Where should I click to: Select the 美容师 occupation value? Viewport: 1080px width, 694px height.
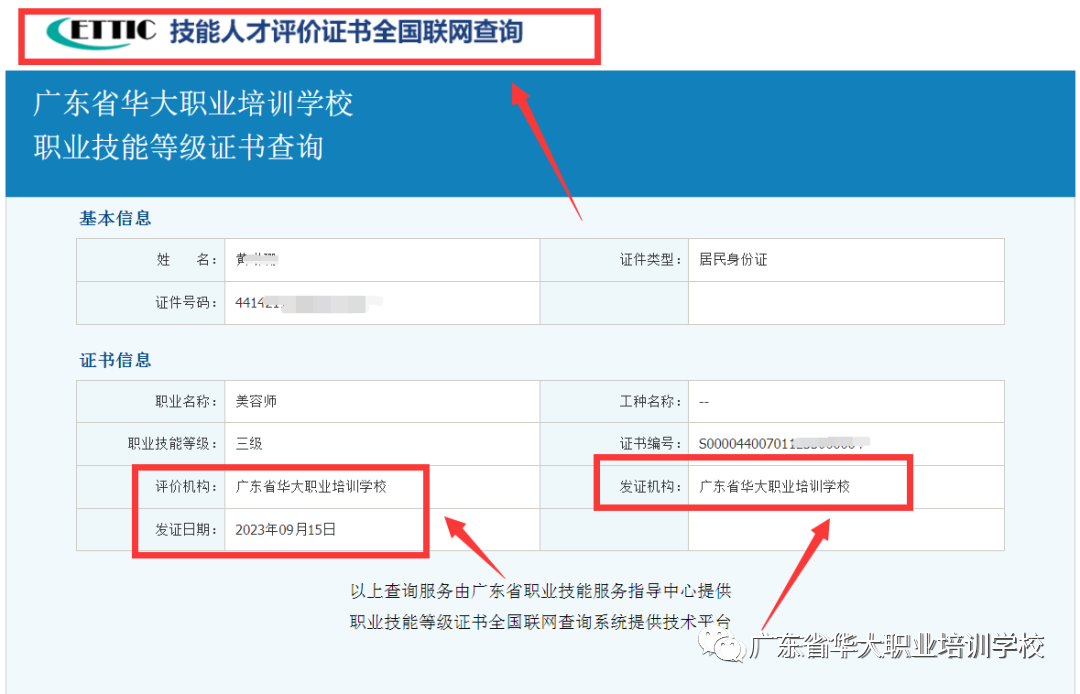coord(256,401)
